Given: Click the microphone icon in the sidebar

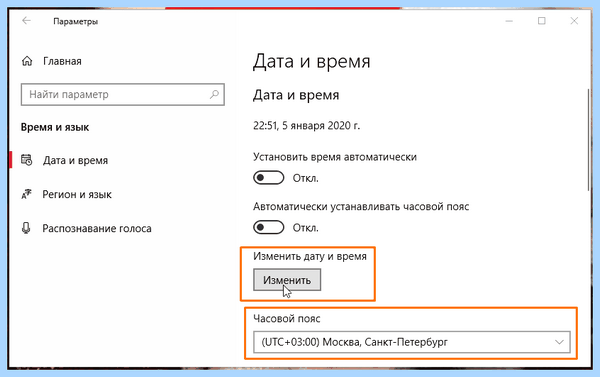Looking at the screenshot, I should point(26,228).
